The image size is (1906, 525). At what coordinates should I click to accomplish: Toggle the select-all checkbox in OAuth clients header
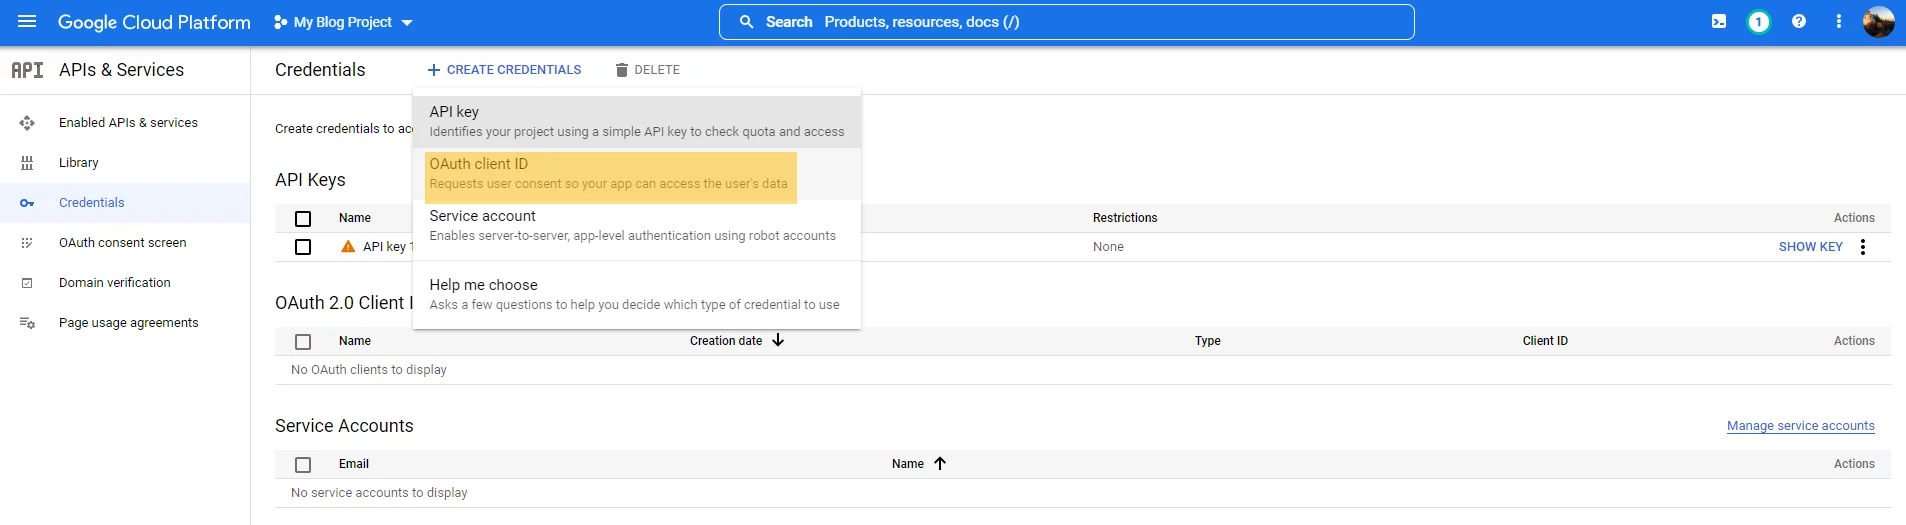pos(303,341)
